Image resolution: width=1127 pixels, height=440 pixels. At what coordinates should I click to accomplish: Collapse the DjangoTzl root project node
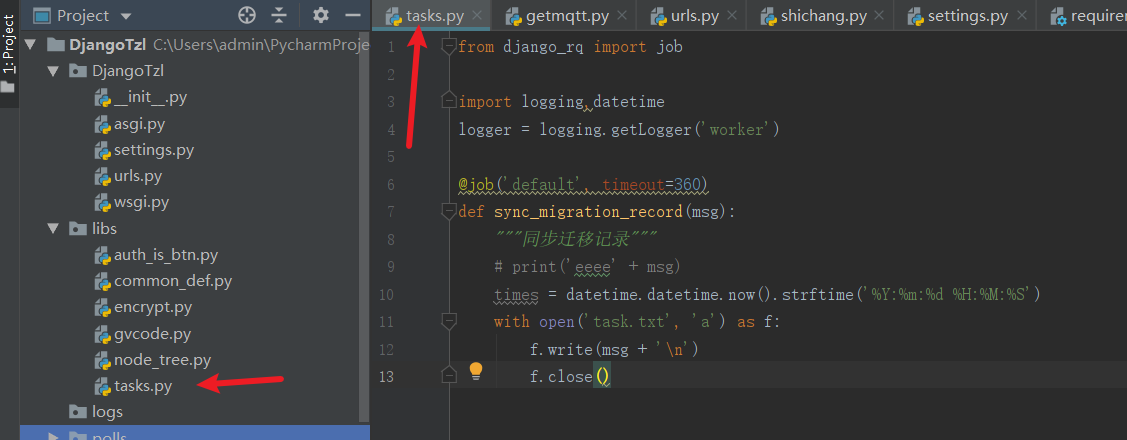click(x=30, y=45)
